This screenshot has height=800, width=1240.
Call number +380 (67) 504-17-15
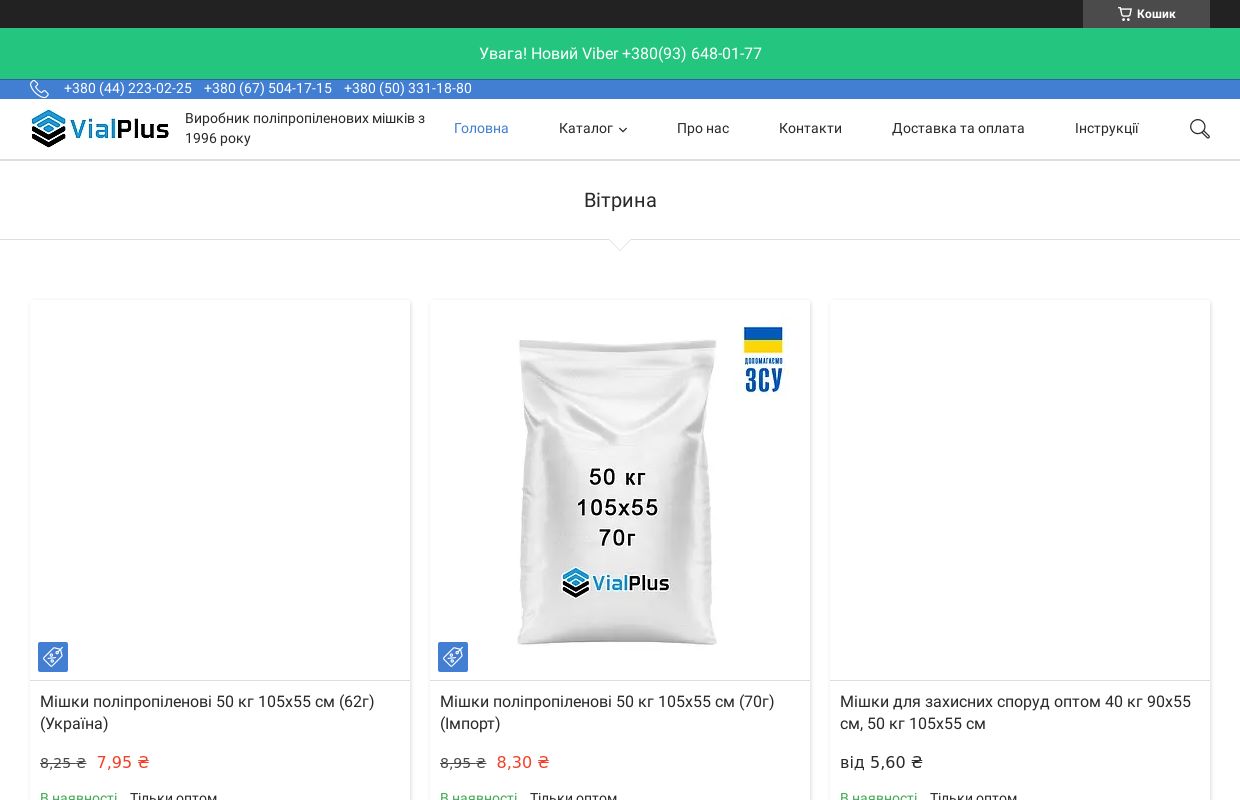point(268,88)
